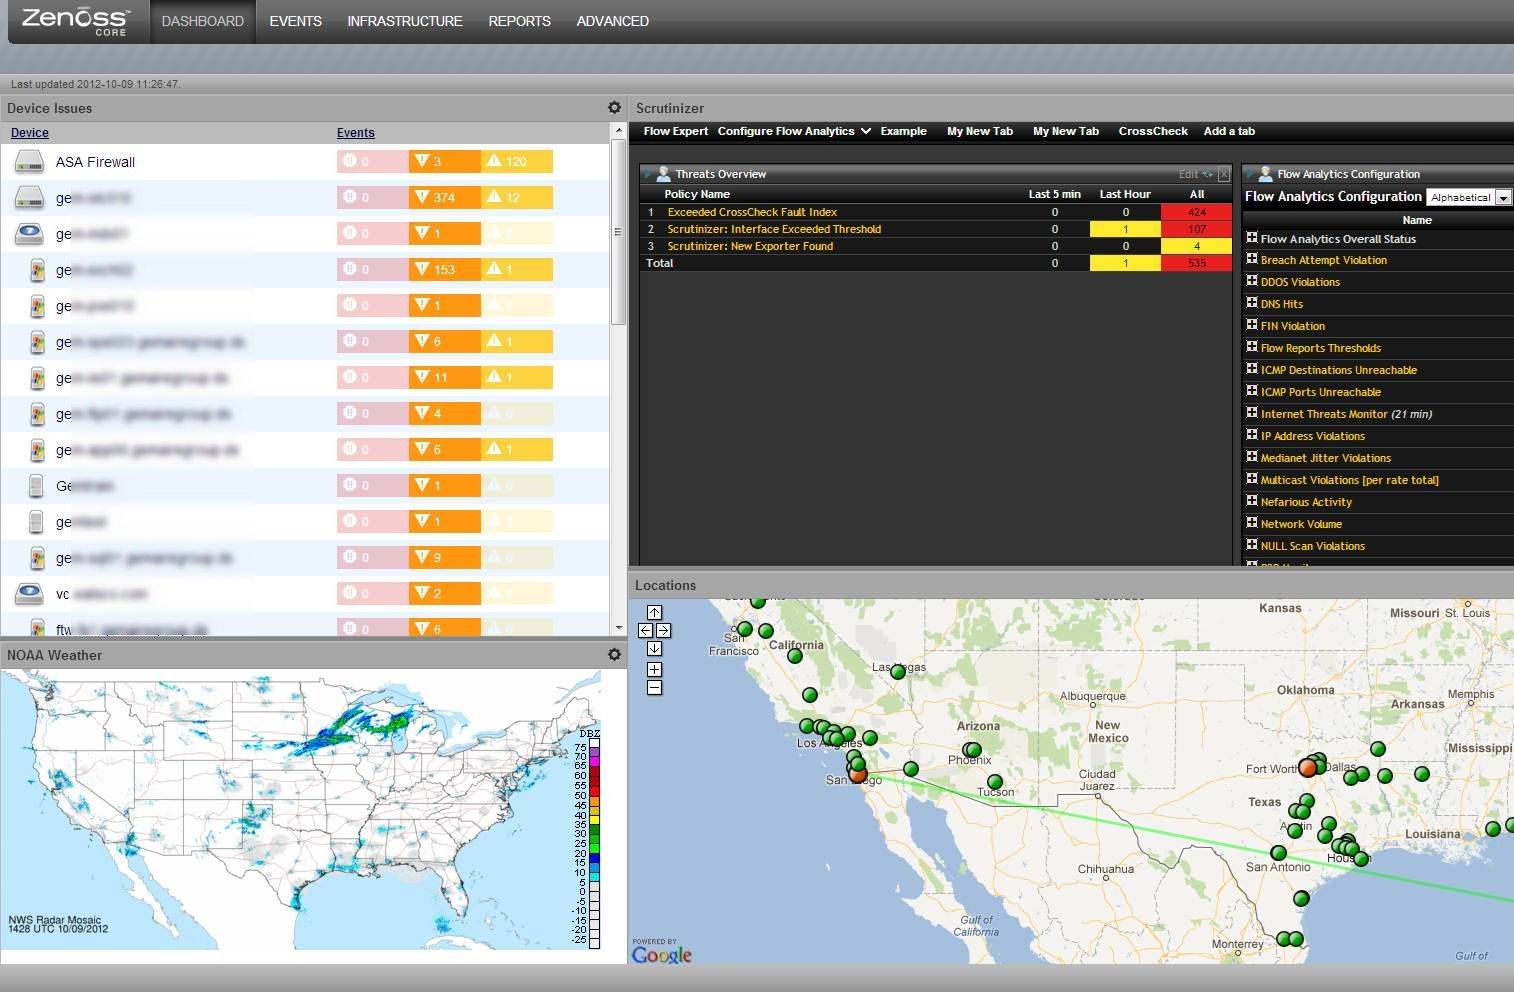1514x992 pixels.
Task: Open Internet Threats Monitor entry
Action: point(1346,414)
